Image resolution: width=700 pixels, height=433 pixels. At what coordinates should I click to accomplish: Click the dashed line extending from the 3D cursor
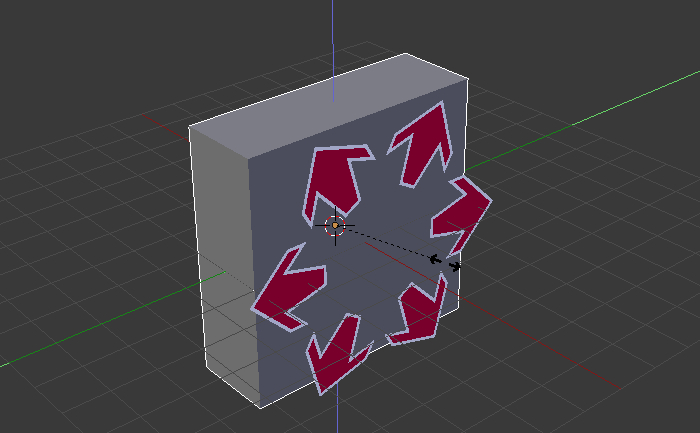tap(390, 244)
